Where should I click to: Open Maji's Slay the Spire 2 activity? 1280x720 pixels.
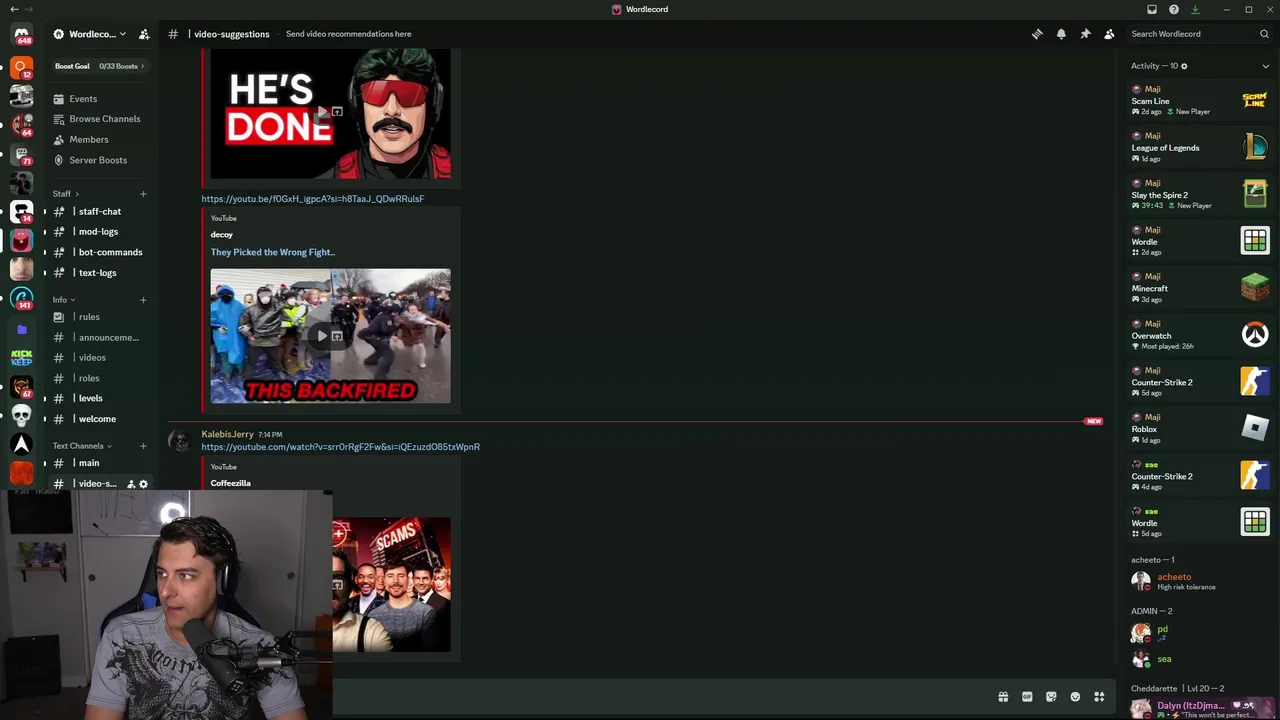point(1199,195)
